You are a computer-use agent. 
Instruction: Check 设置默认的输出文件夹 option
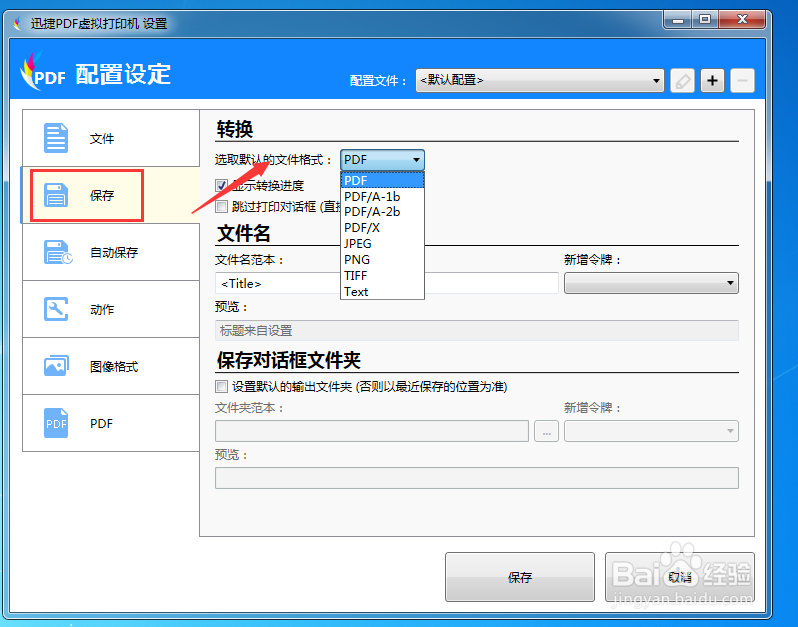221,386
